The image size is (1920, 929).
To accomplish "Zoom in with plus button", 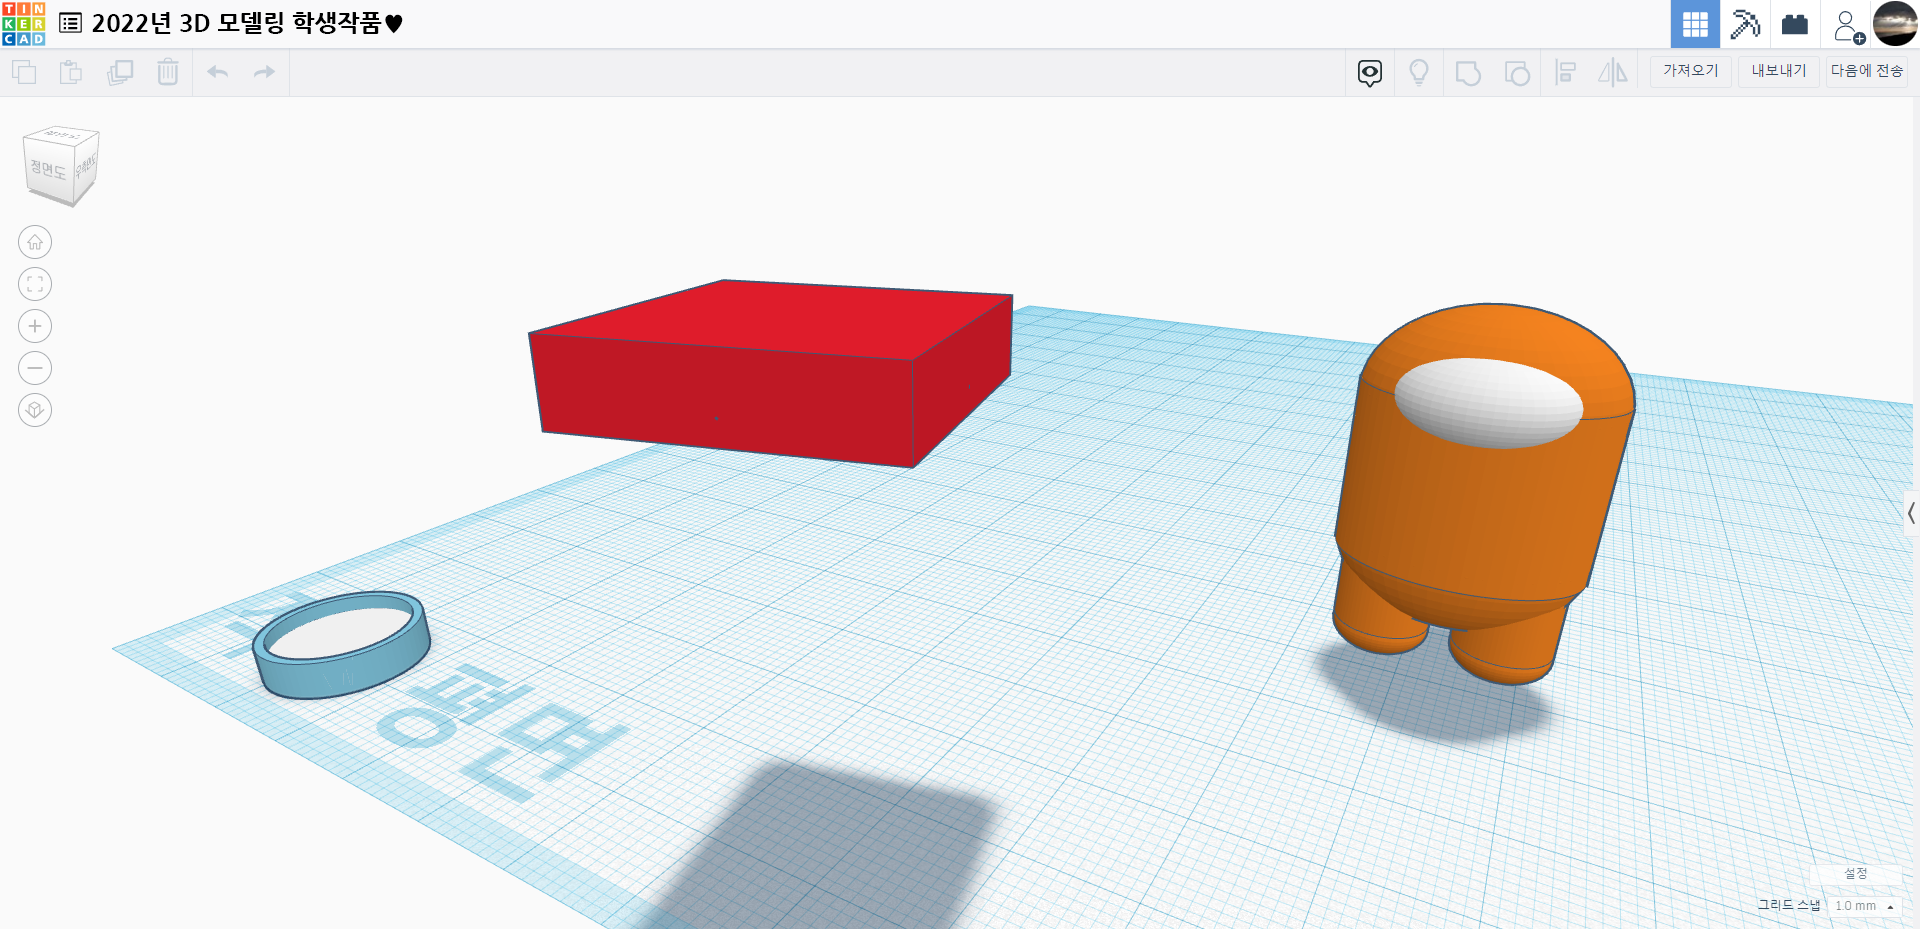I will (35, 326).
